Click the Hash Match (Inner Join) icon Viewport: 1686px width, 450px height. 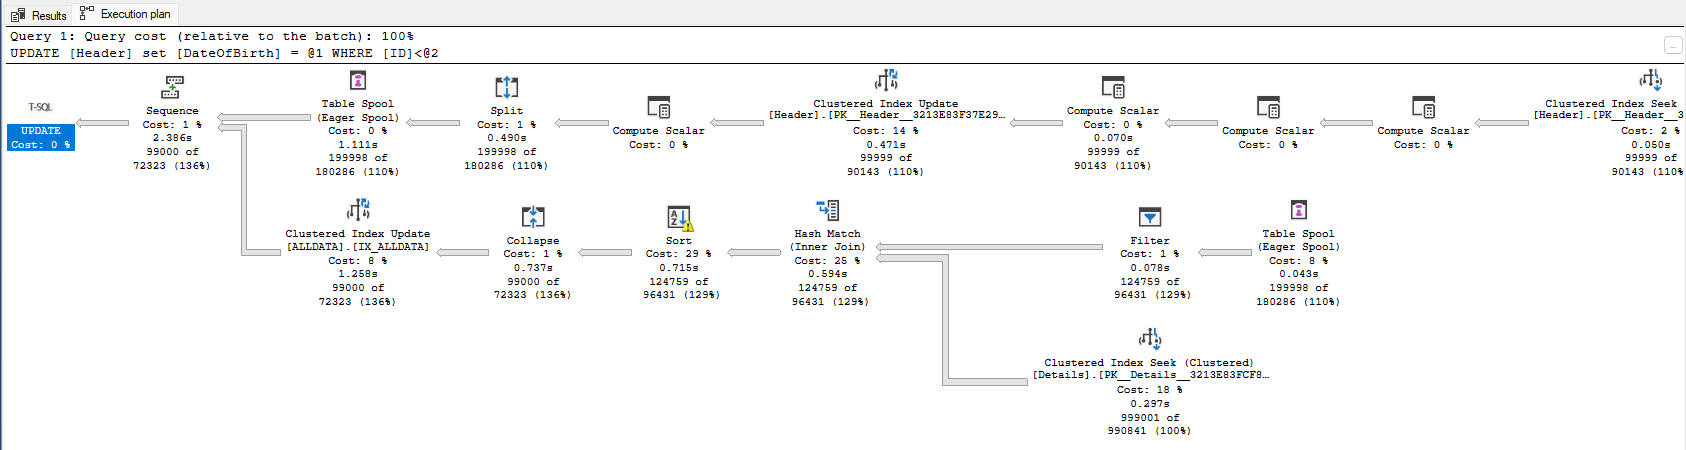coord(828,210)
